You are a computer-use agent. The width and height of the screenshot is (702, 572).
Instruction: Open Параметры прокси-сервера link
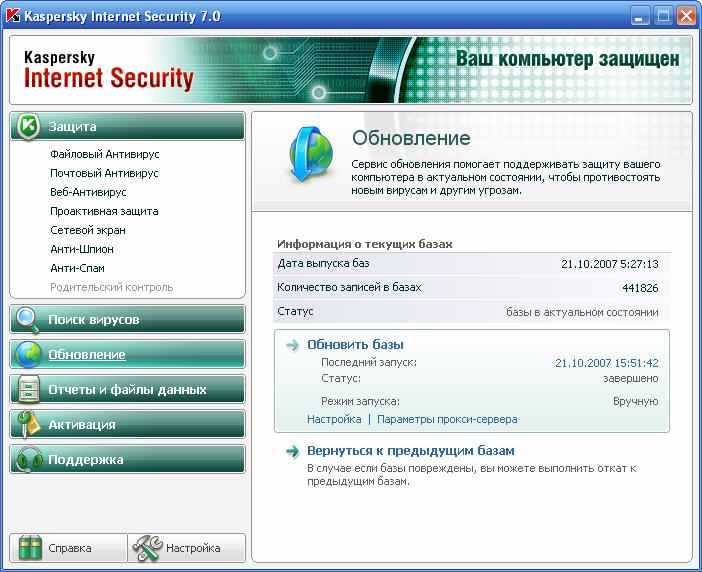pyautogui.click(x=447, y=419)
